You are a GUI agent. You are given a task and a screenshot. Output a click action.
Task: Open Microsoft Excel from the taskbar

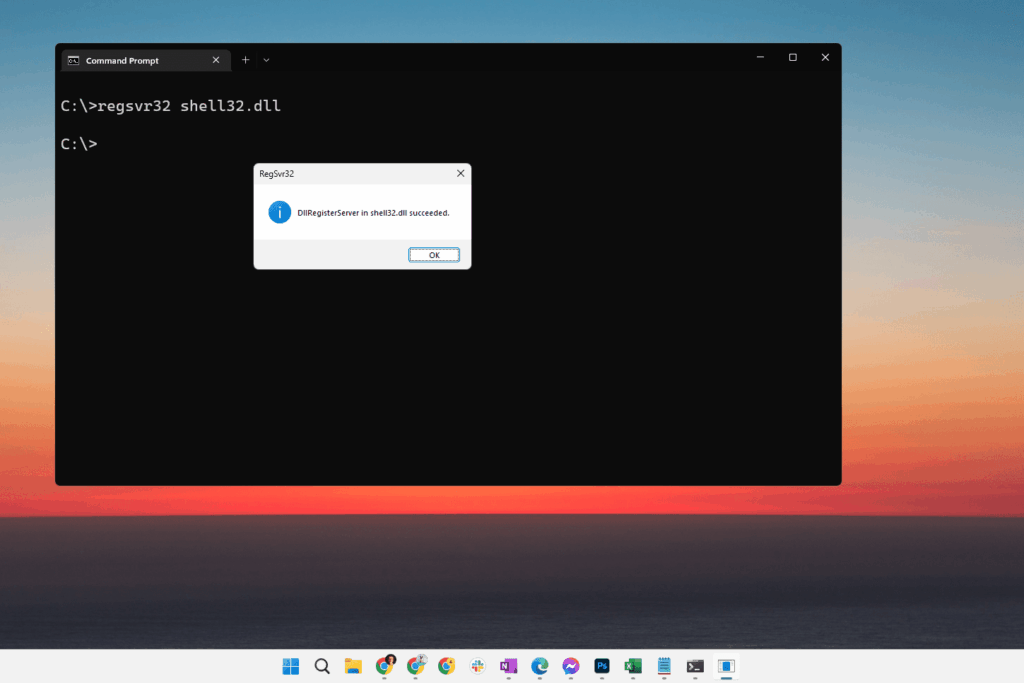[x=632, y=665]
